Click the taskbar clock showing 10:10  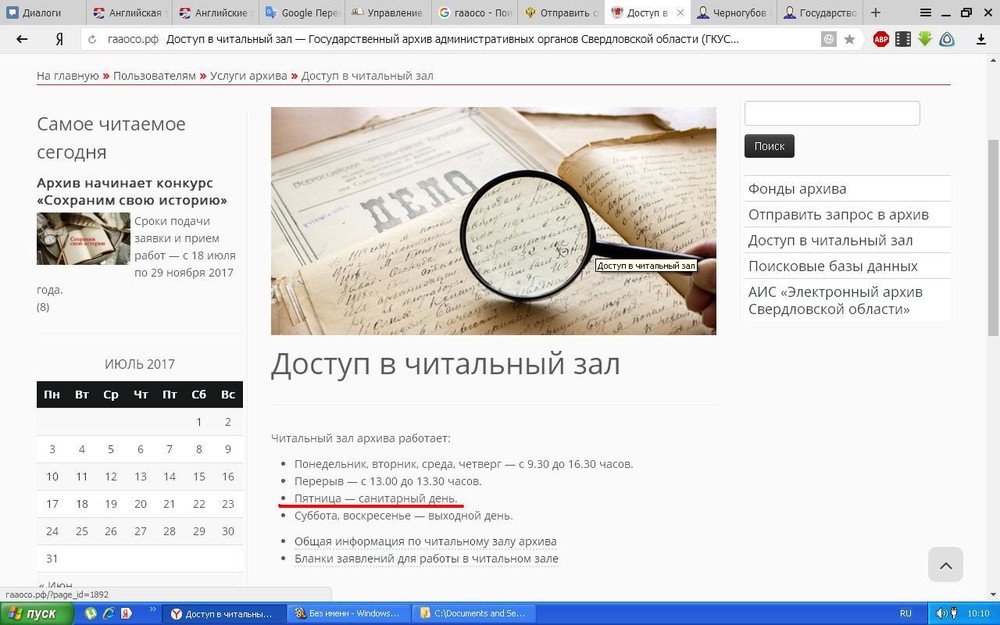point(978,614)
